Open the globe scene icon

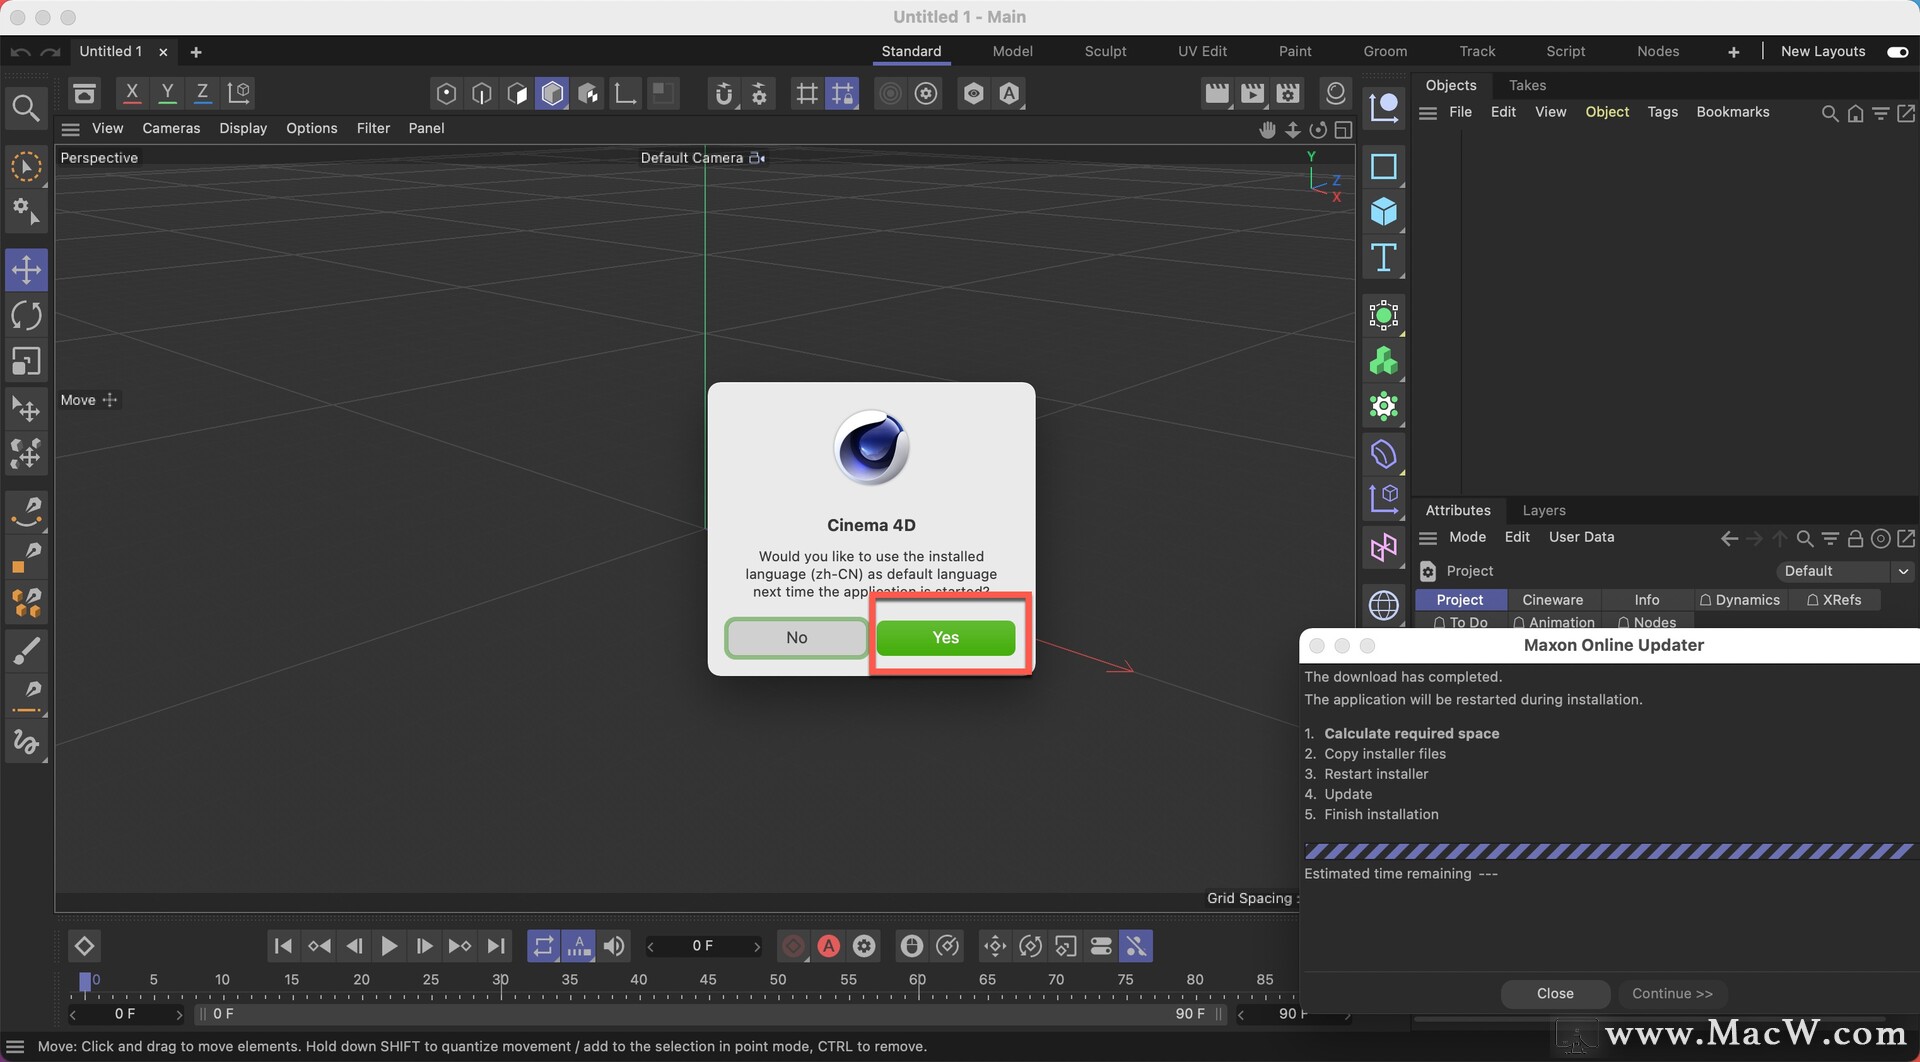(x=1384, y=604)
